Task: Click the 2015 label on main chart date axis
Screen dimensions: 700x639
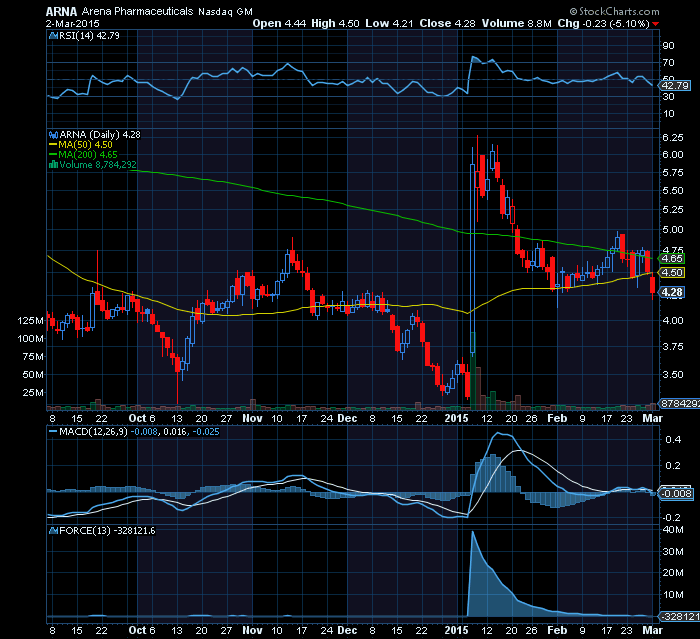Action: pyautogui.click(x=457, y=418)
